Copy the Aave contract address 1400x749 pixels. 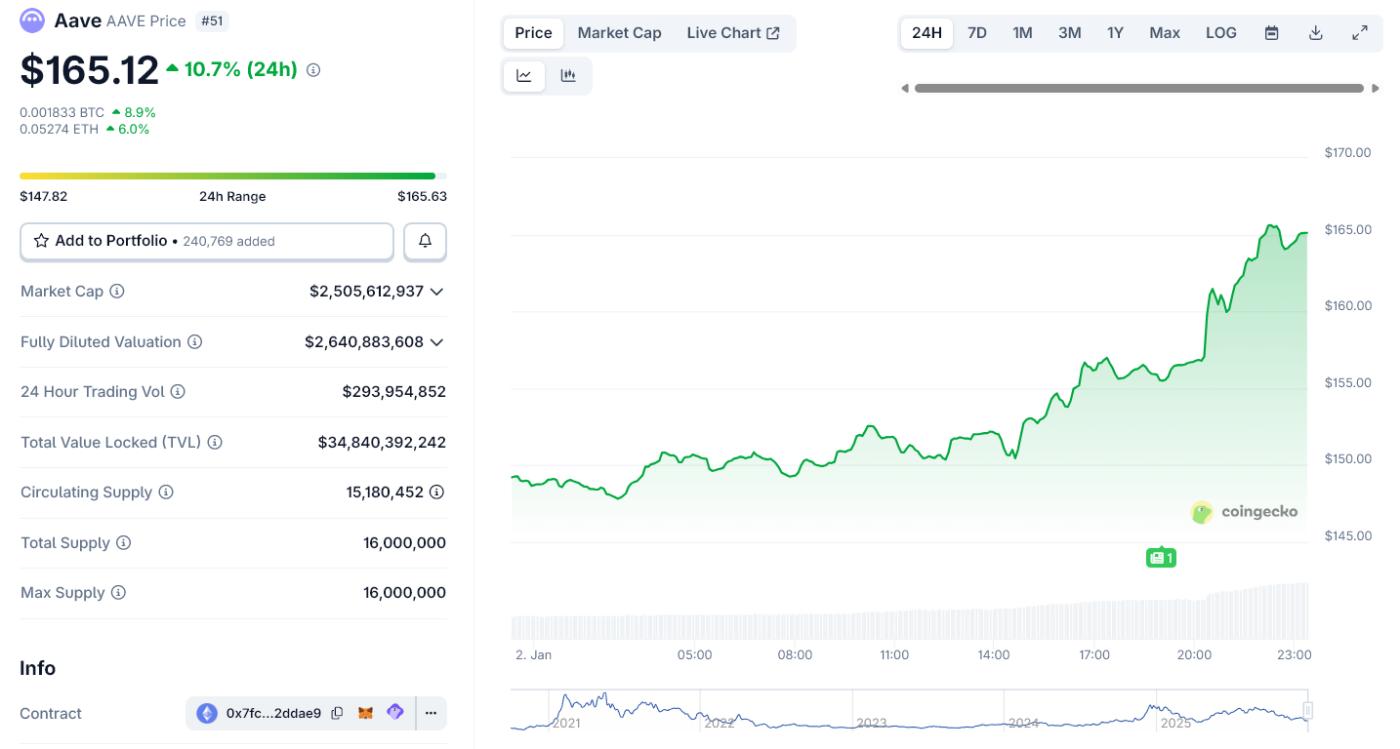[x=337, y=713]
